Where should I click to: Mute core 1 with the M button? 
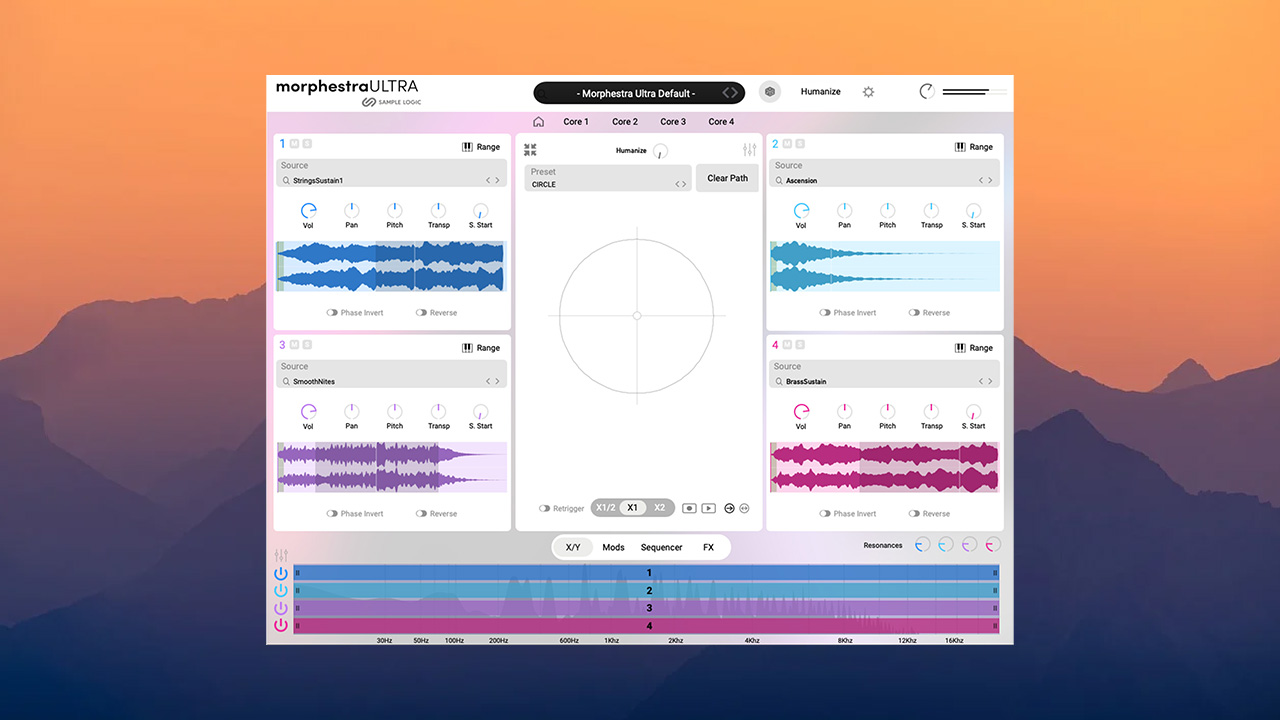294,145
